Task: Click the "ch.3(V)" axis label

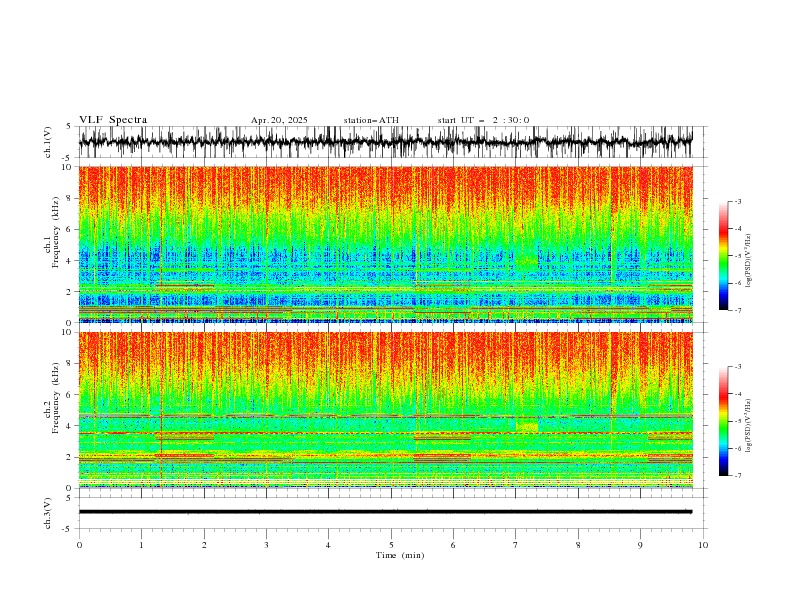Action: [48, 513]
